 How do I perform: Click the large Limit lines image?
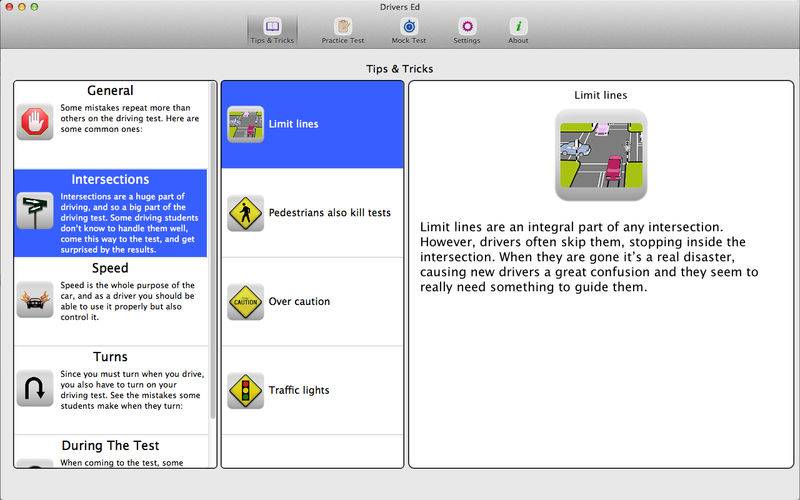(601, 155)
